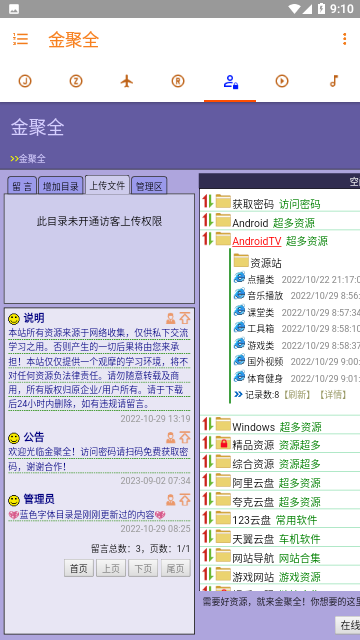Click sort arrows beside 阿里云盘

[208, 480]
